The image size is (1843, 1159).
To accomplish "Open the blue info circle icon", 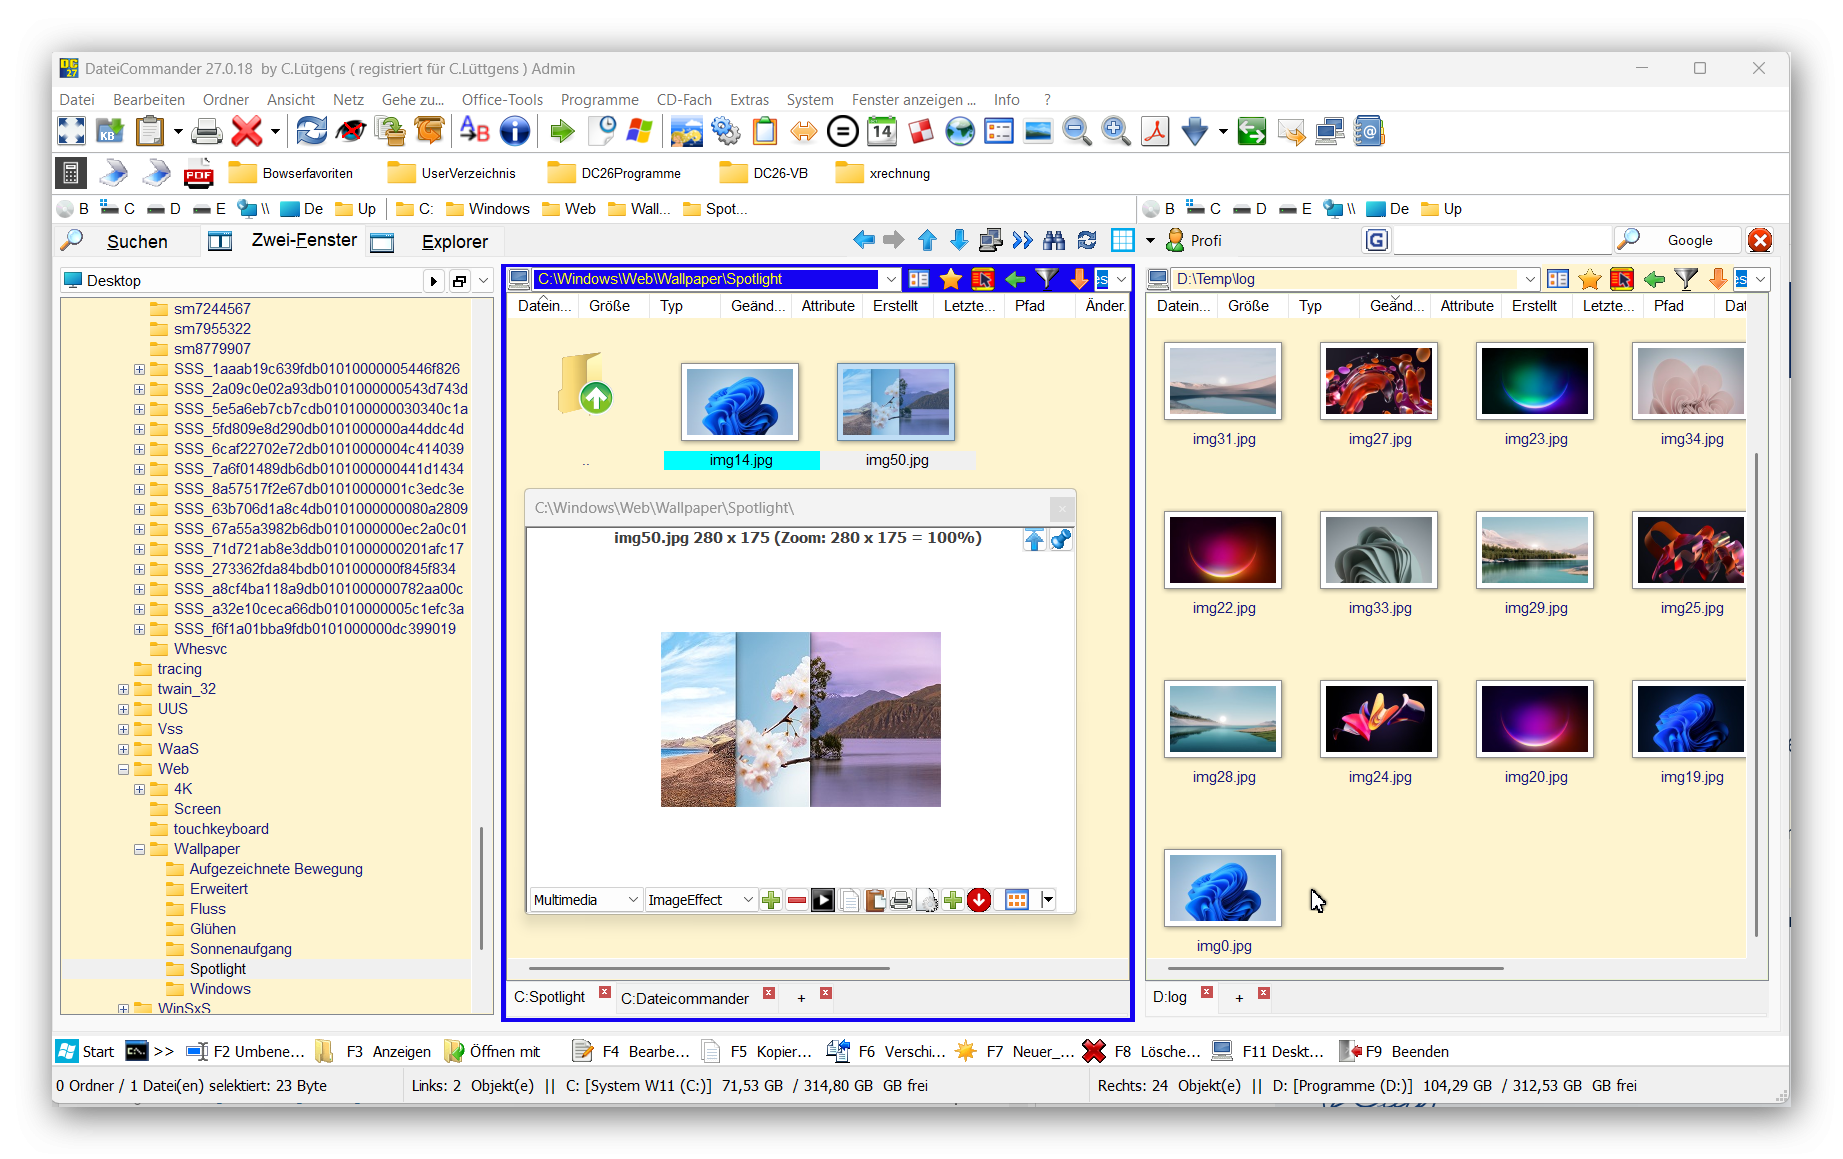I will [514, 131].
